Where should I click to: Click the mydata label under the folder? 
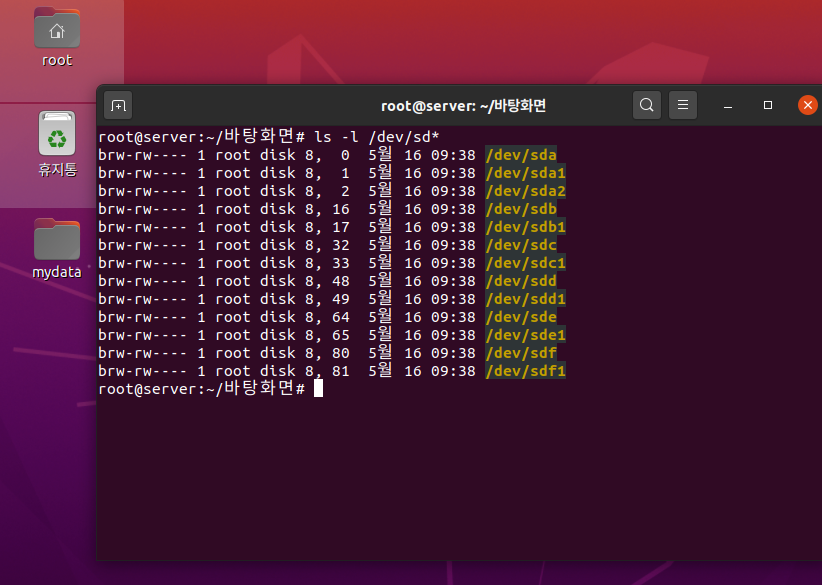point(57,272)
